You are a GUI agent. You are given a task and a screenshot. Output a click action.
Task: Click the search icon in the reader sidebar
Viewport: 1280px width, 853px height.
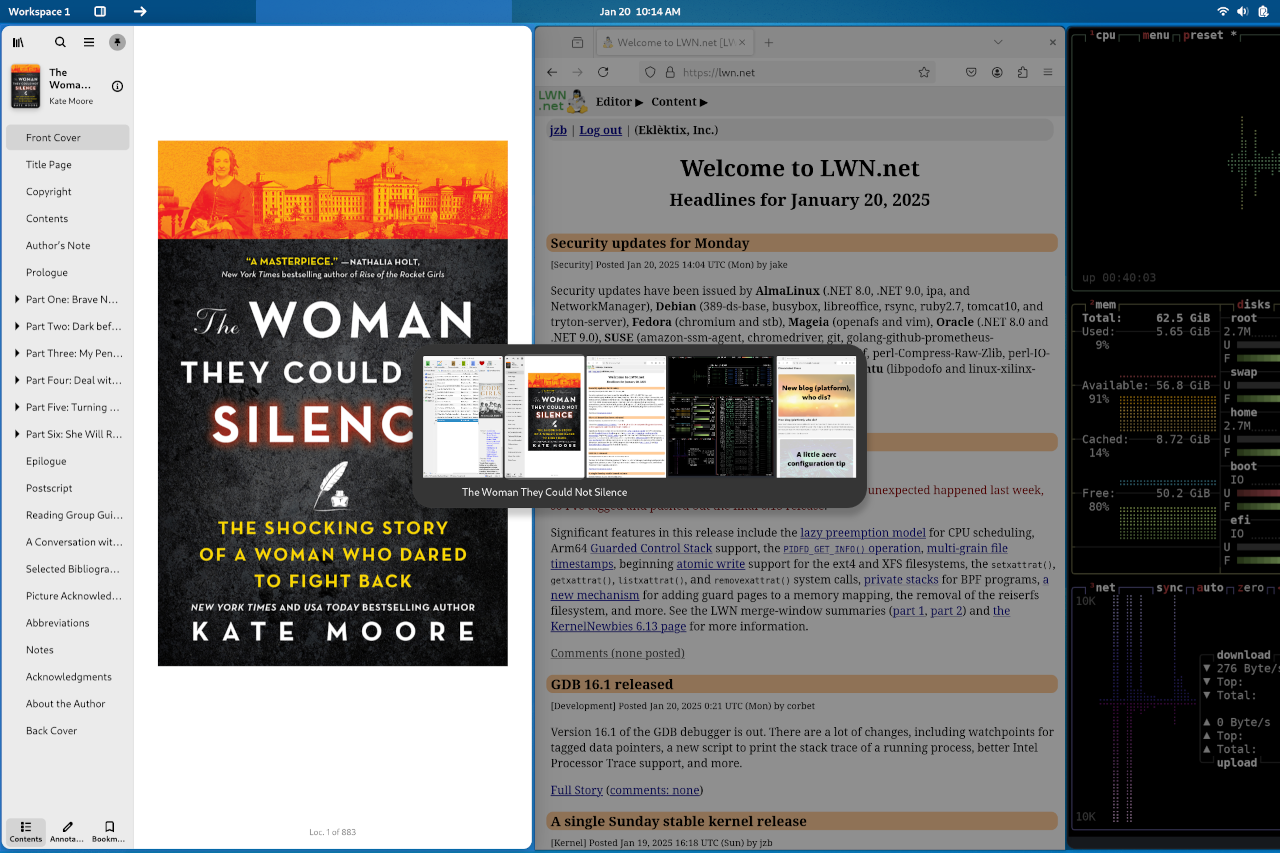(60, 42)
